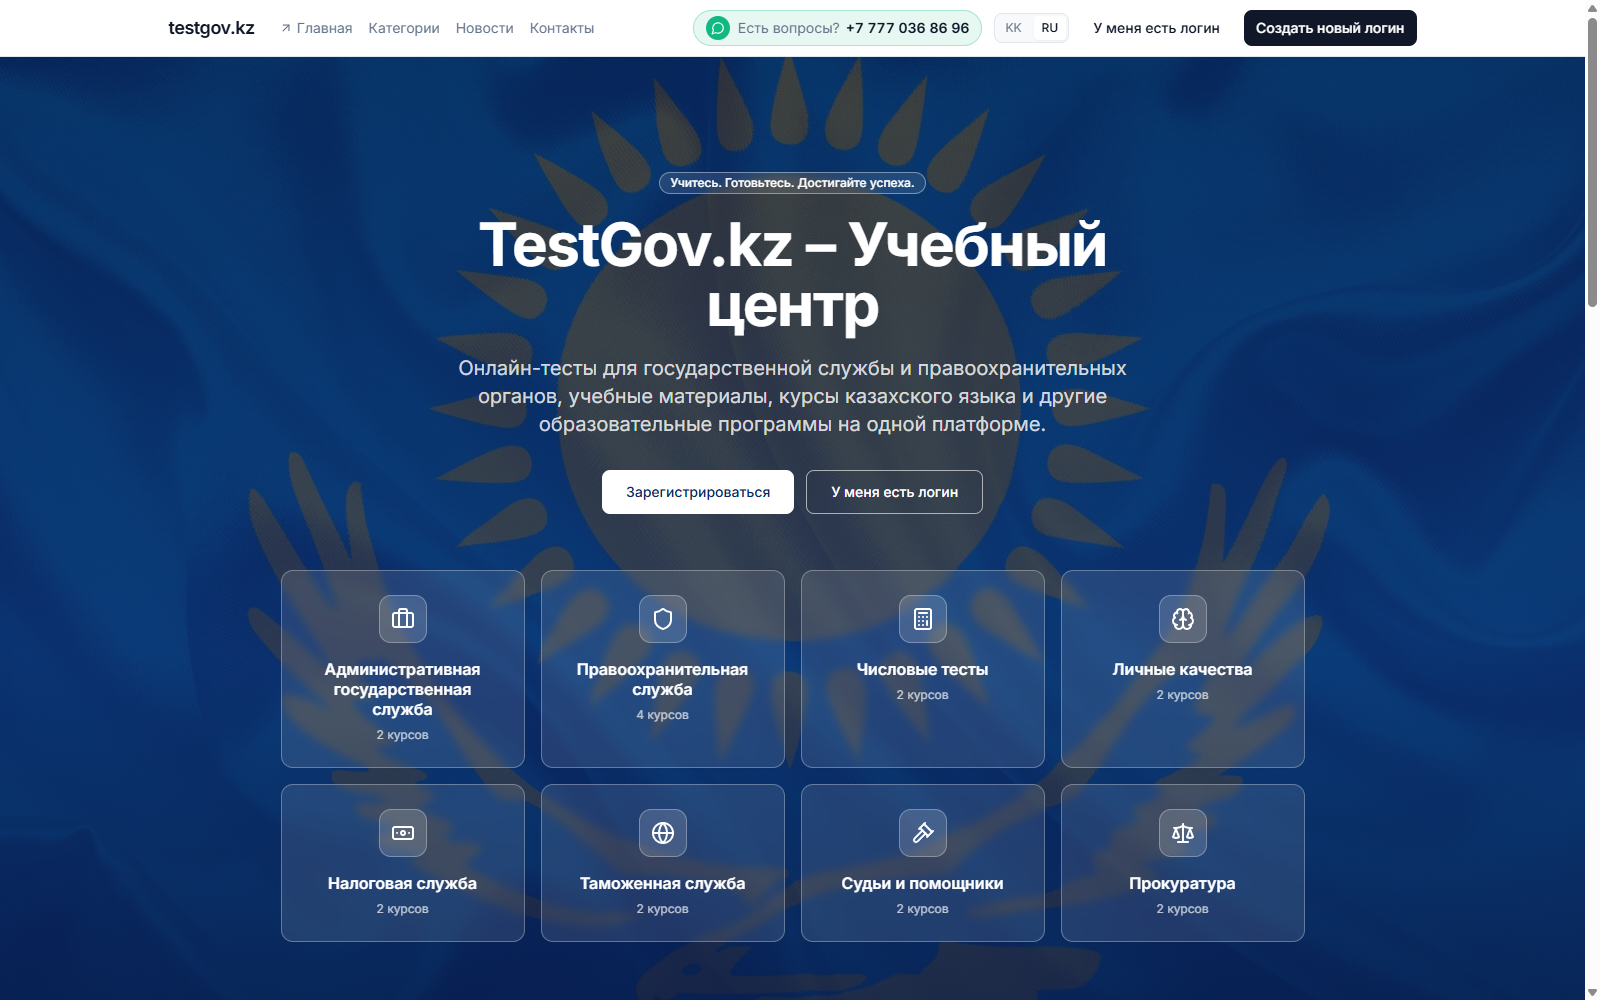Open the Налоговая служба card title
1600x1000 pixels.
(403, 884)
